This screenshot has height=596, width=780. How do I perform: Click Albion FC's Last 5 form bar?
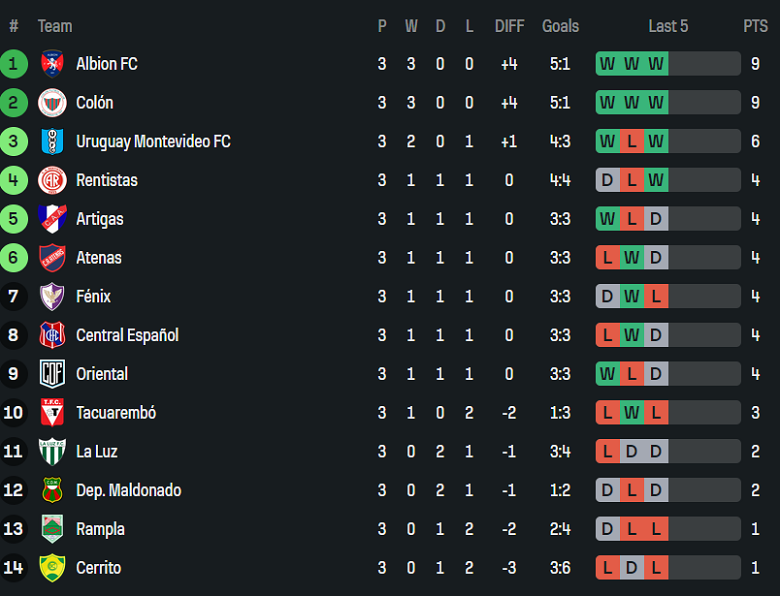coord(668,64)
